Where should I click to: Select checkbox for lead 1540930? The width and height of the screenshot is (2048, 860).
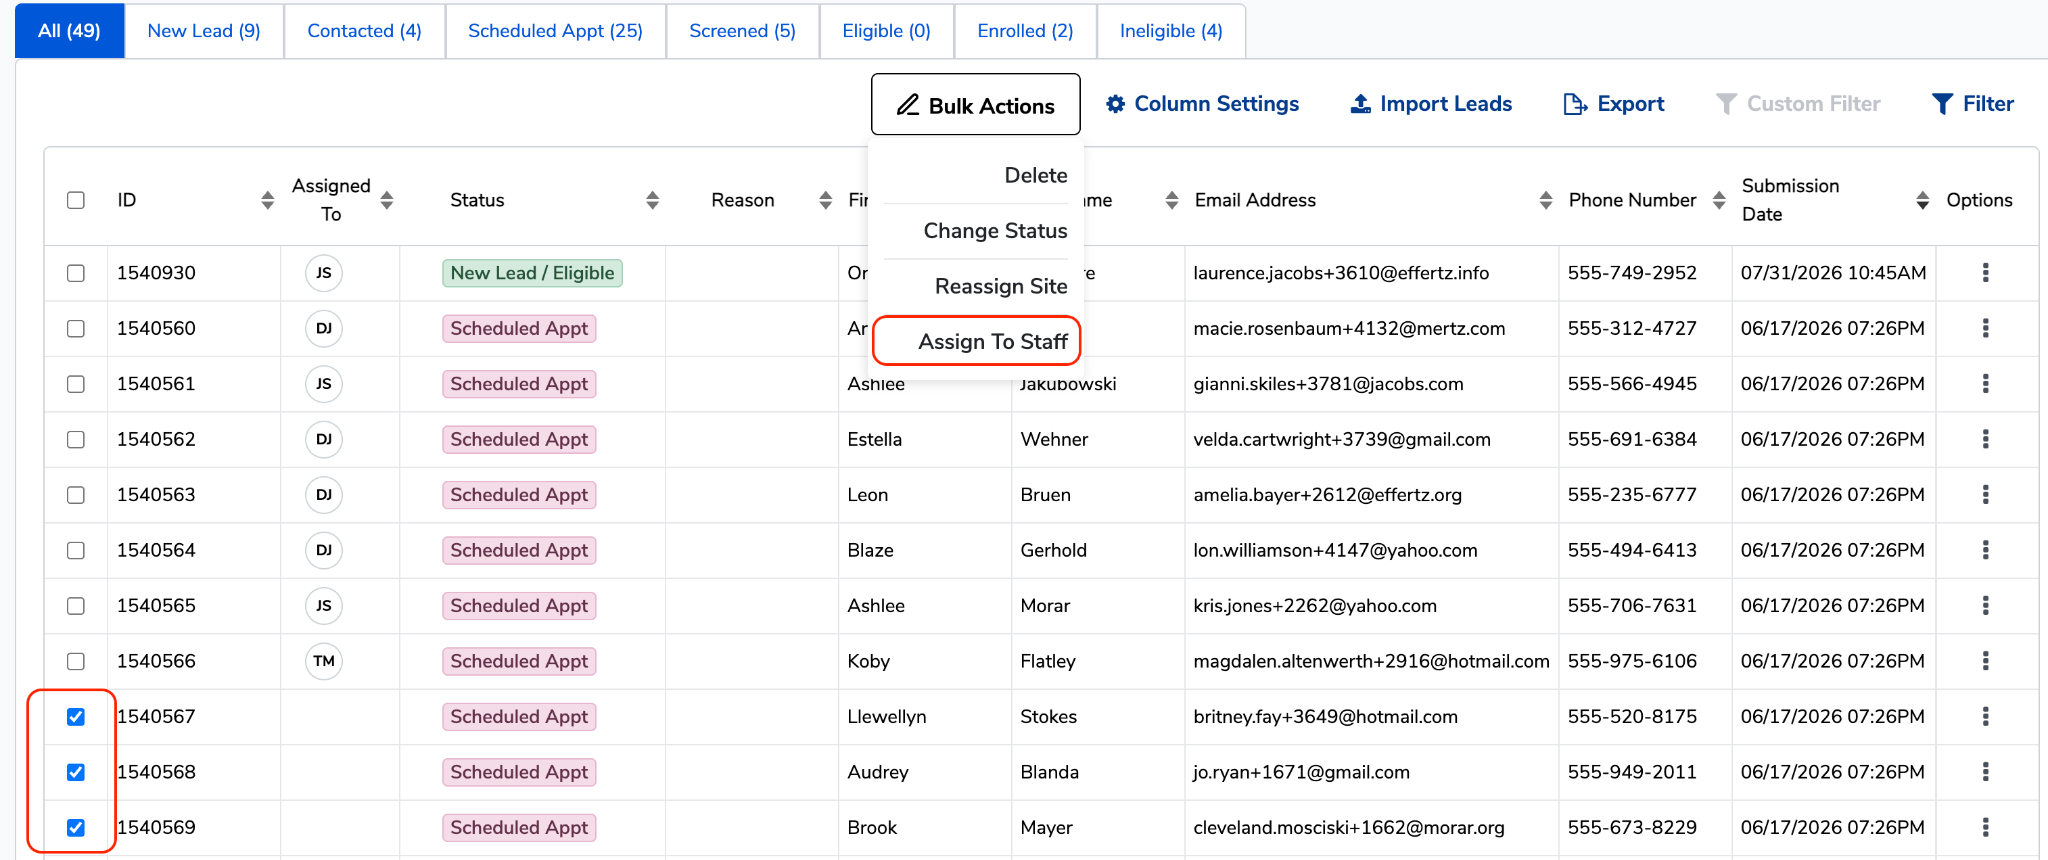click(76, 273)
